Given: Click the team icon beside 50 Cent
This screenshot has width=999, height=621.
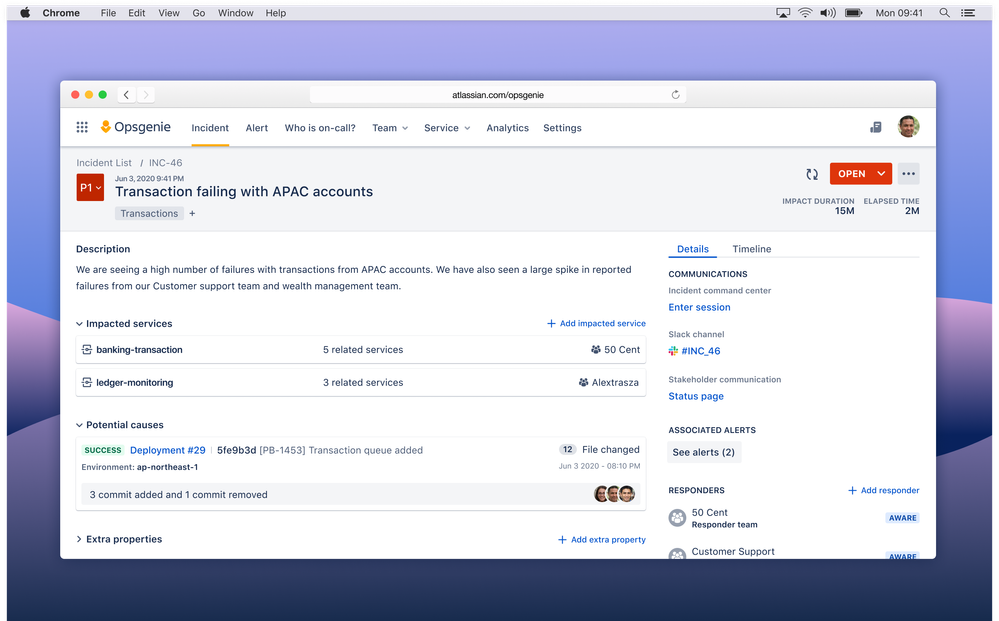Looking at the screenshot, I should [x=596, y=350].
